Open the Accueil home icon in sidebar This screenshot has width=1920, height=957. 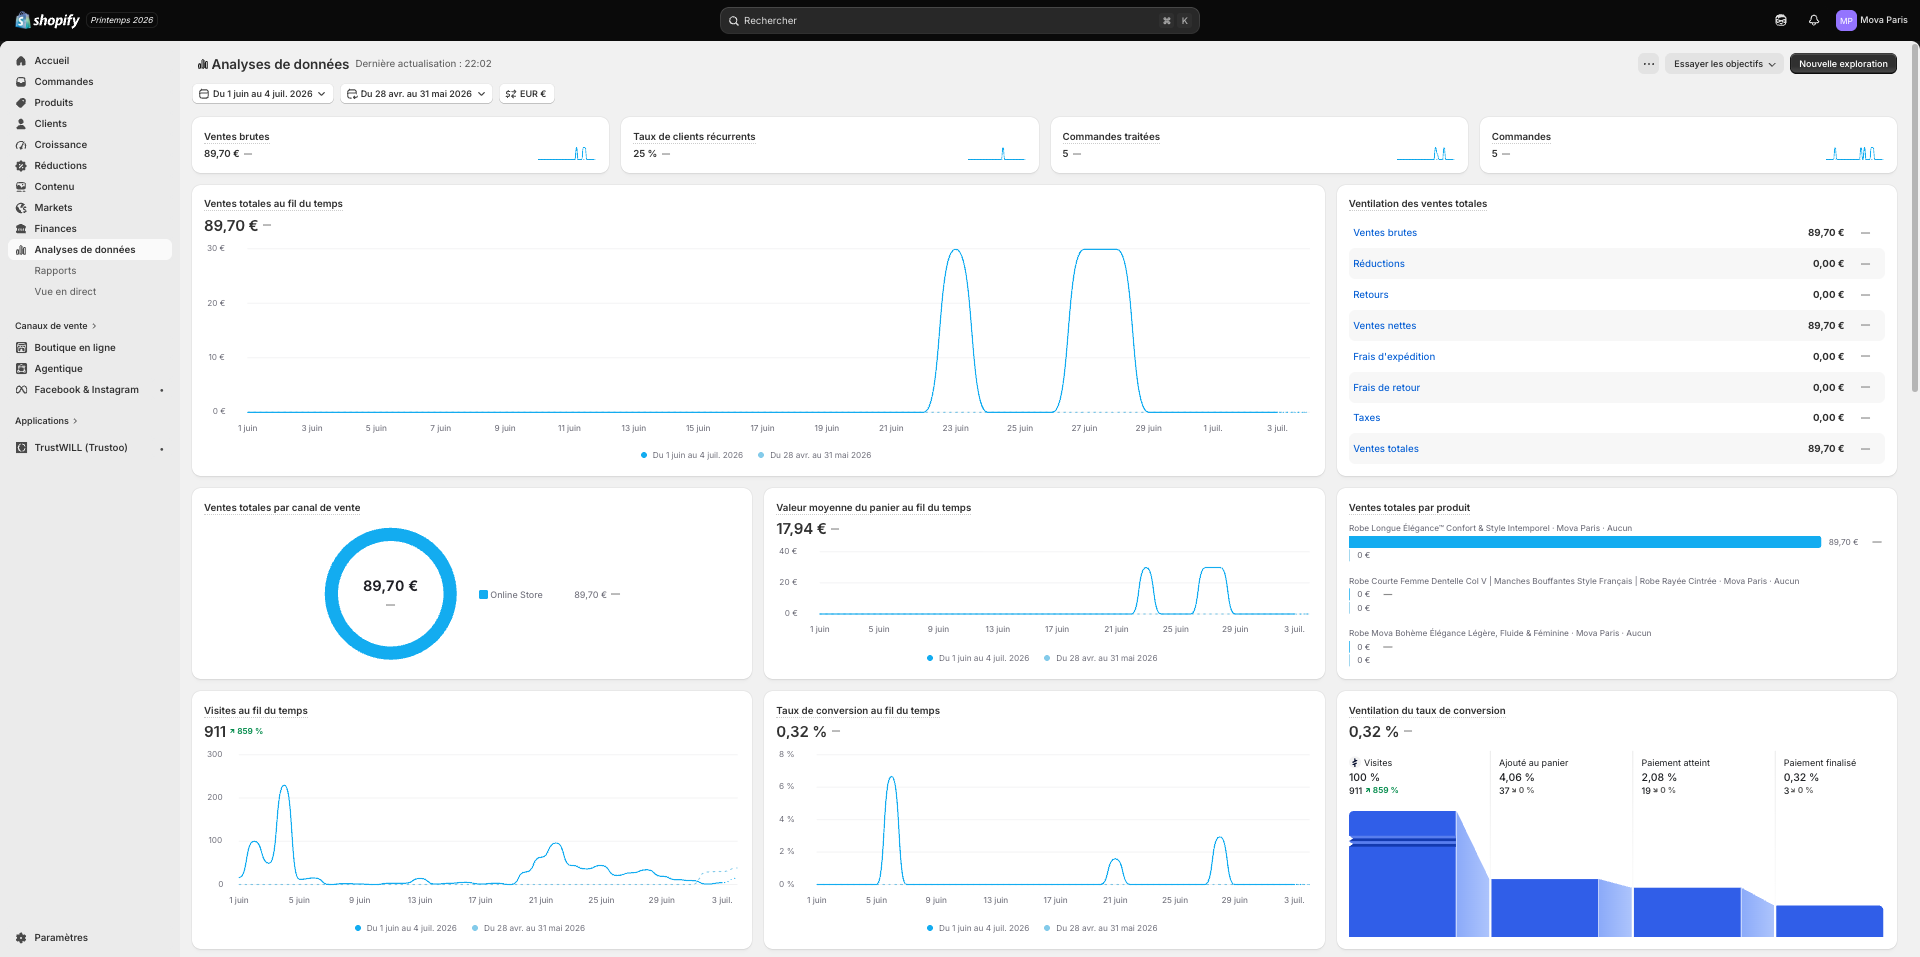(x=21, y=61)
